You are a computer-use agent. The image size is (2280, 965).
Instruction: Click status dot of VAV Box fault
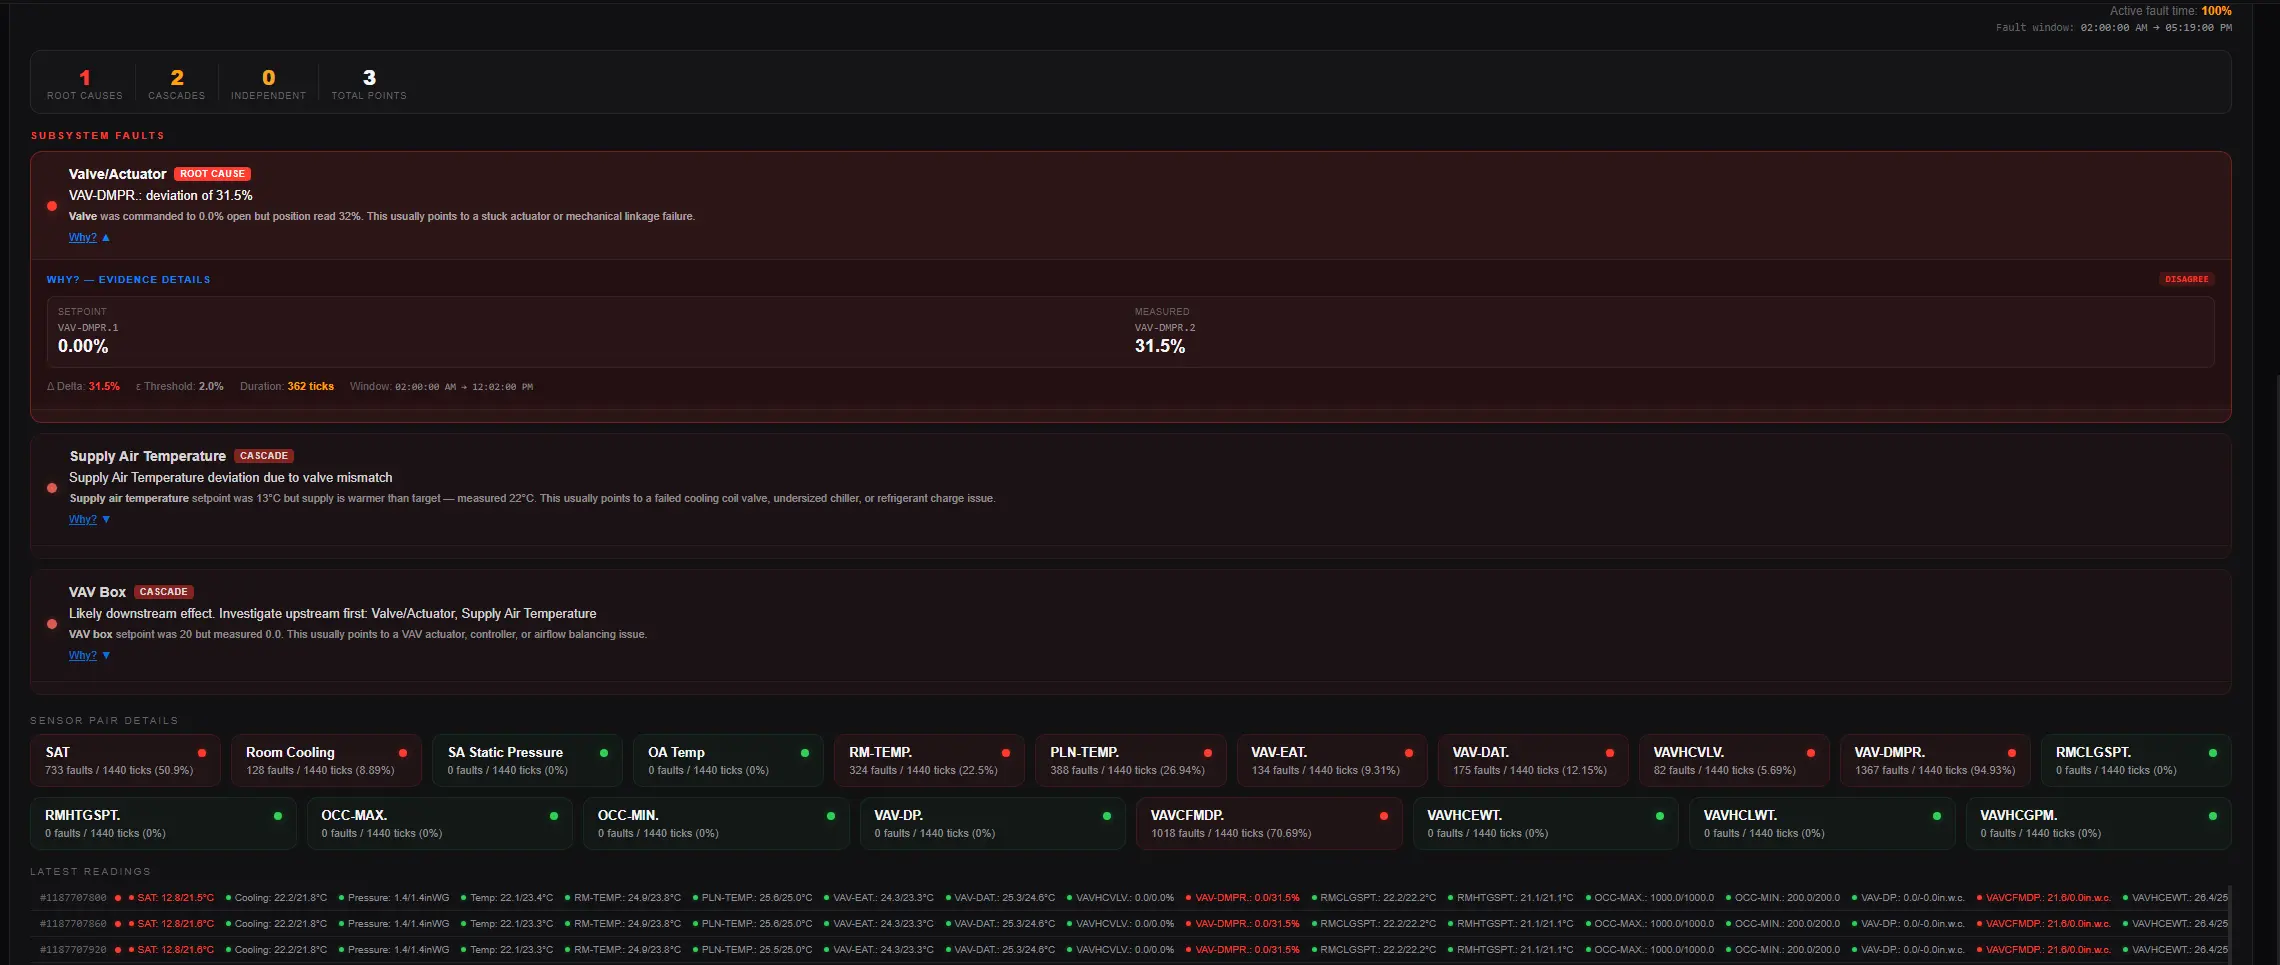pyautogui.click(x=52, y=624)
